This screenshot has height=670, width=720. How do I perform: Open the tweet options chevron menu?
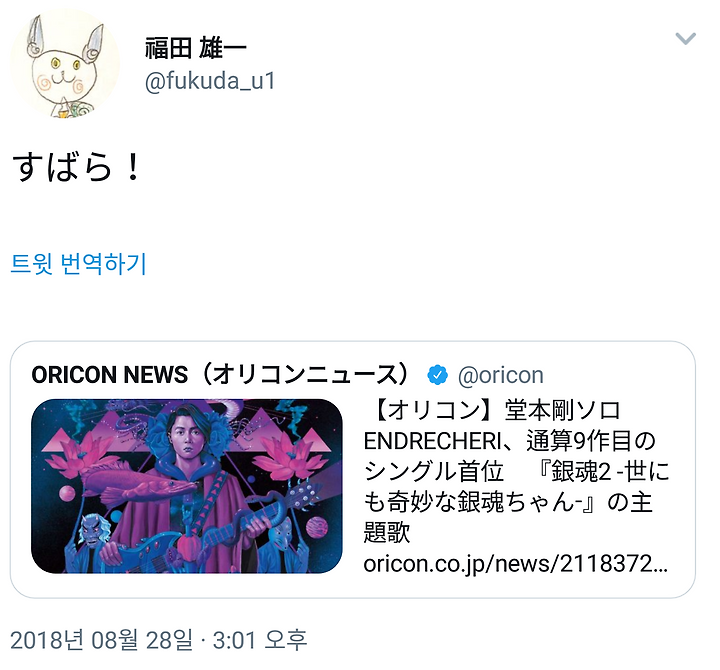pyautogui.click(x=685, y=38)
